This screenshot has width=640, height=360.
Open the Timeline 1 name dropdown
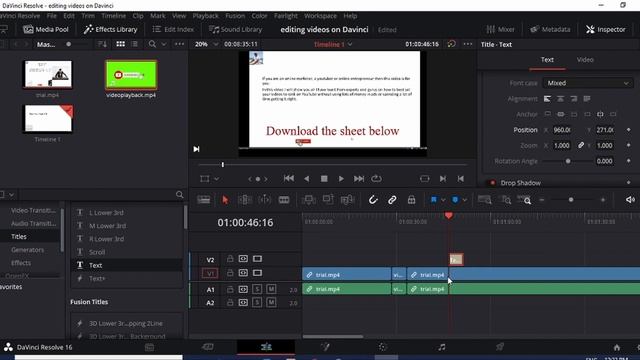(x=333, y=44)
